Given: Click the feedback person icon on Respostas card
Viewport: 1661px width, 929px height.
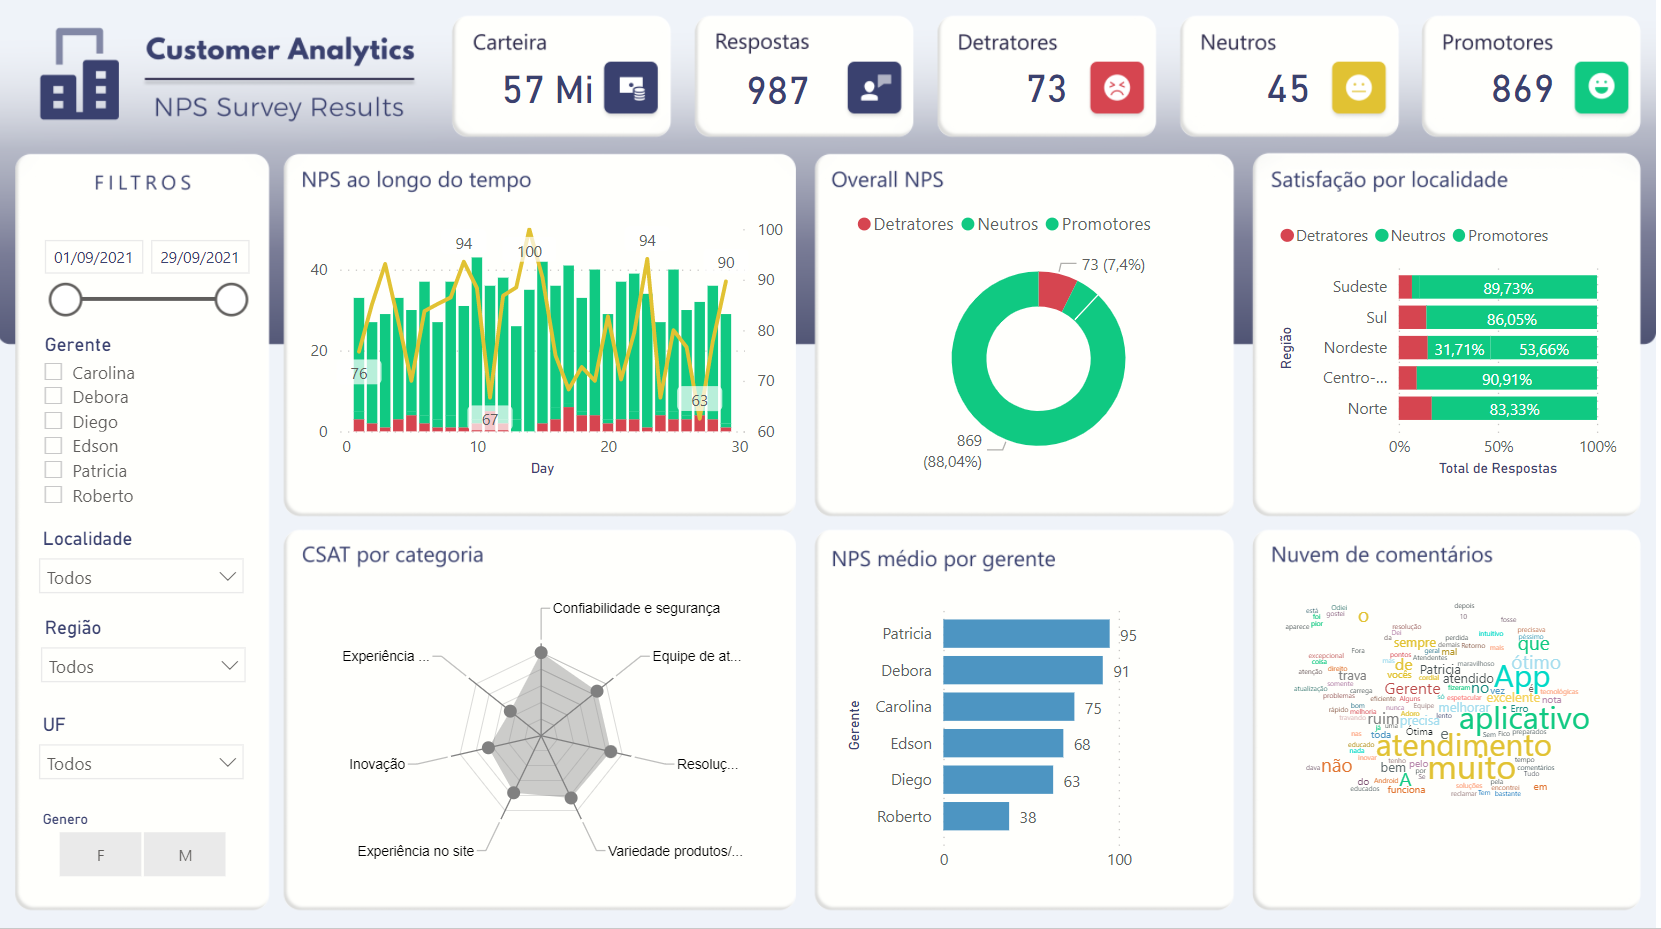Looking at the screenshot, I should (872, 89).
